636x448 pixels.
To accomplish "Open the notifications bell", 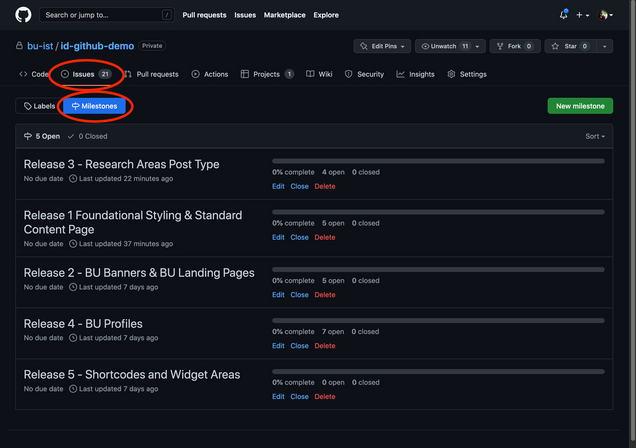I will [x=563, y=15].
